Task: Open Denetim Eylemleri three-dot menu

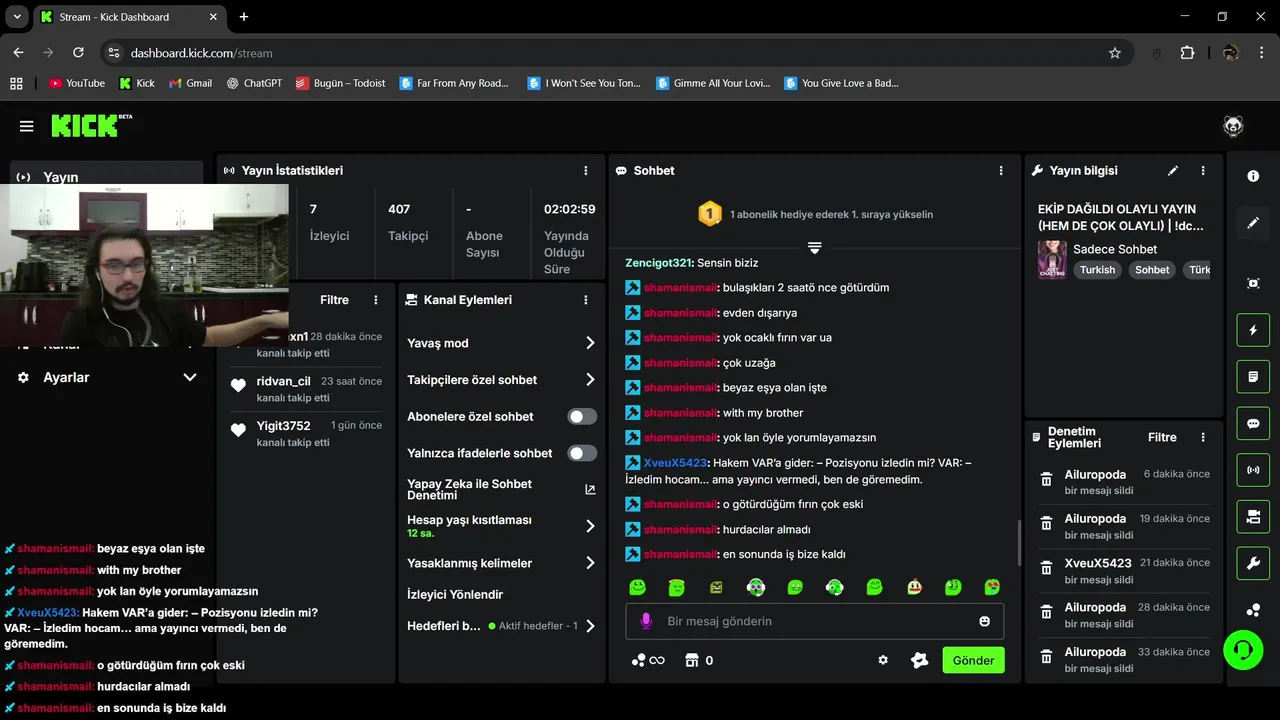Action: click(x=1203, y=437)
